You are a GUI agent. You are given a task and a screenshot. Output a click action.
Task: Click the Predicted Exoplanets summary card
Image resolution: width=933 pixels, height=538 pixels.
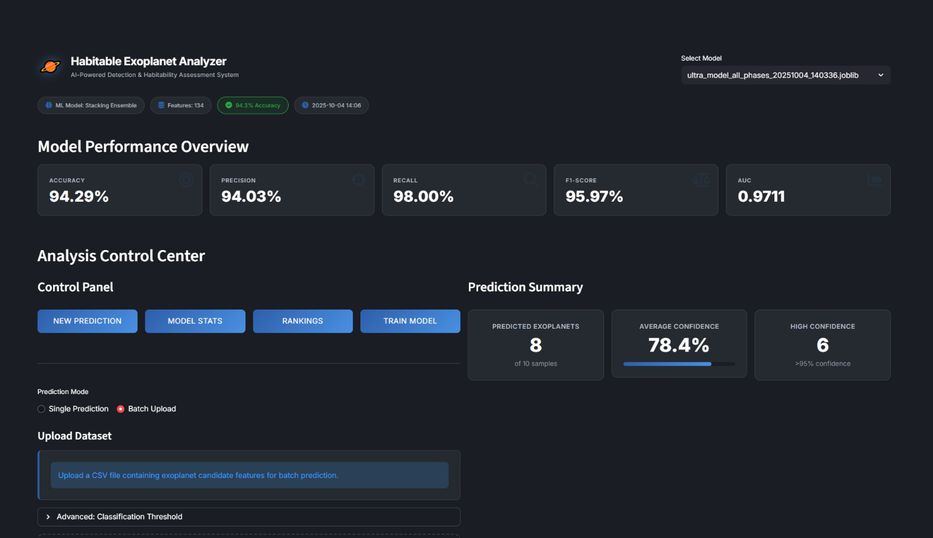pos(535,344)
